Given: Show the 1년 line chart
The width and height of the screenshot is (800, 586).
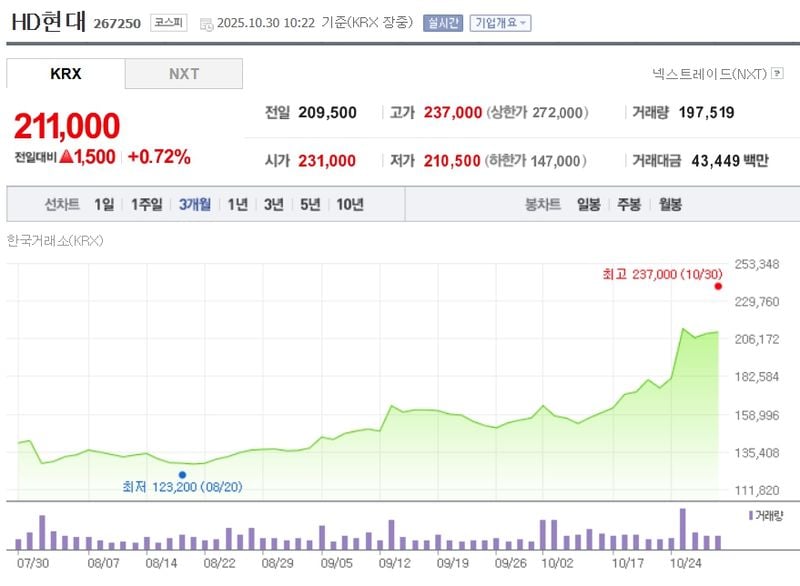Looking at the screenshot, I should pyautogui.click(x=237, y=204).
